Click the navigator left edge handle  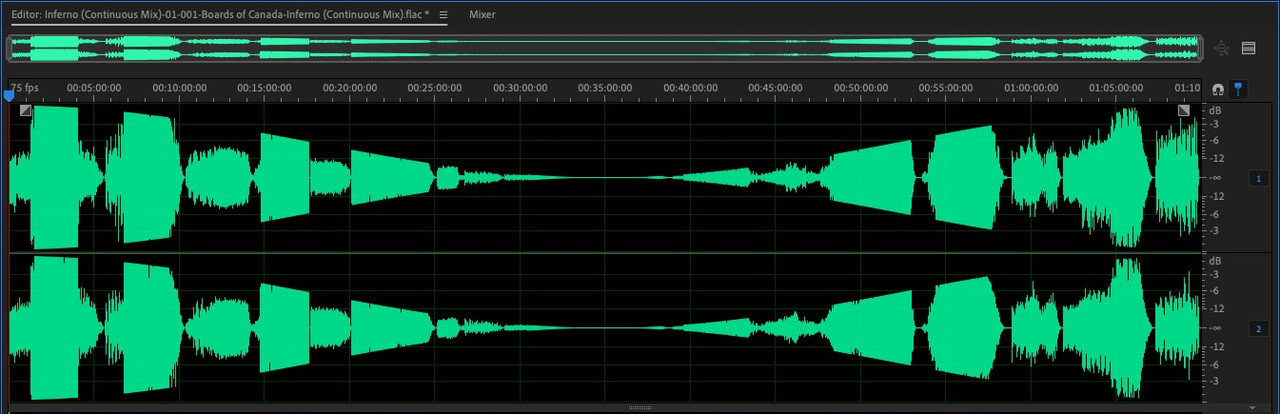(9, 48)
